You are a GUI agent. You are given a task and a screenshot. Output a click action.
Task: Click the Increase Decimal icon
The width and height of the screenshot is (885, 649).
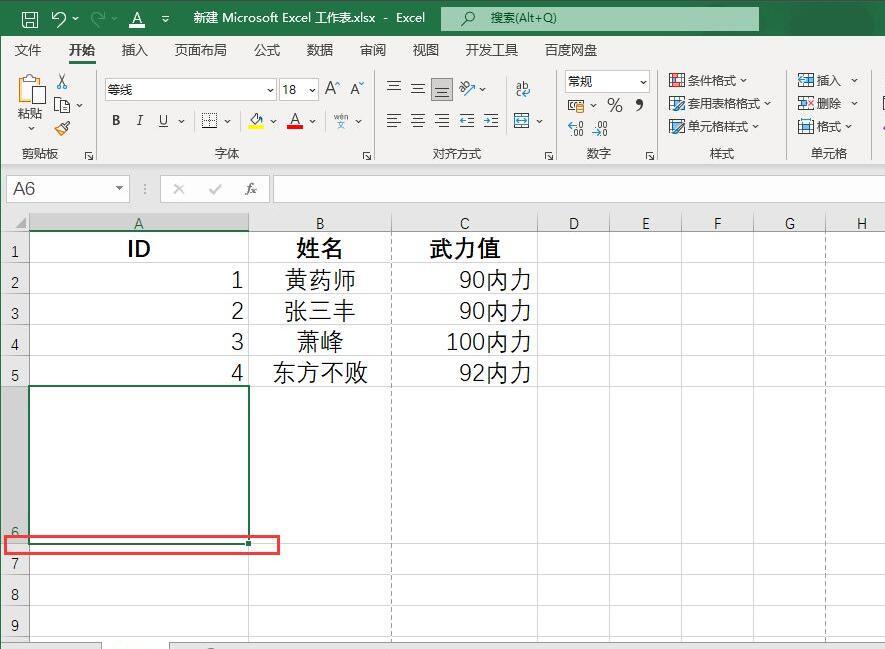point(575,129)
